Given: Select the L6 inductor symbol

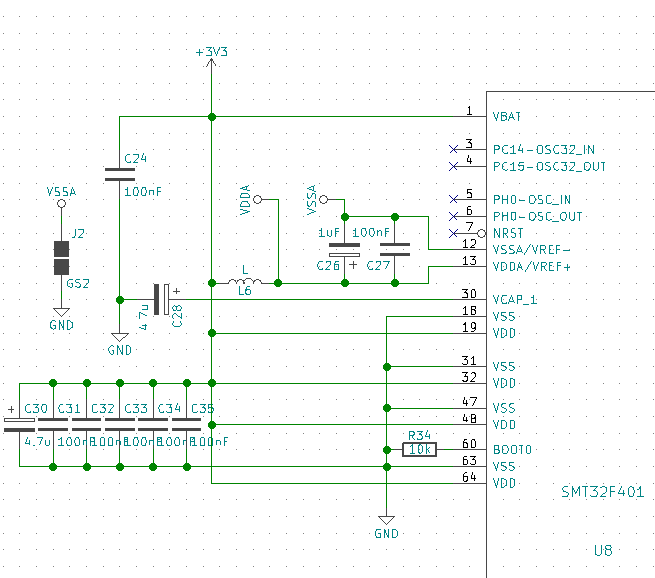Looking at the screenshot, I should (245, 281).
